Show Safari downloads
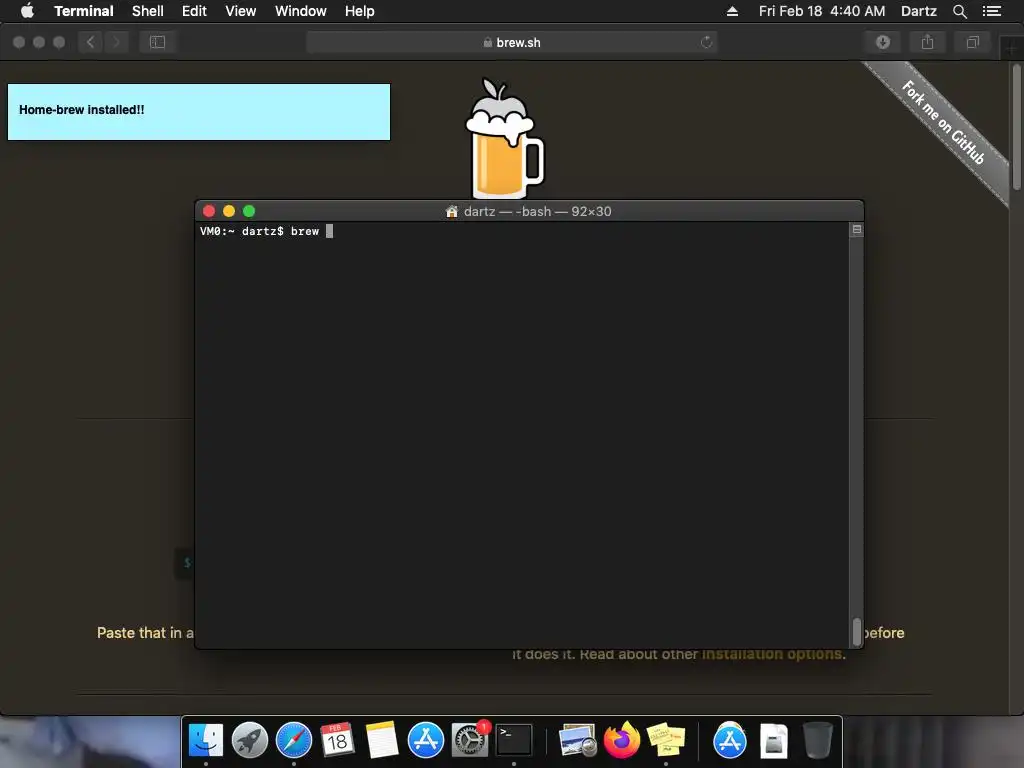This screenshot has width=1024, height=768. point(882,42)
